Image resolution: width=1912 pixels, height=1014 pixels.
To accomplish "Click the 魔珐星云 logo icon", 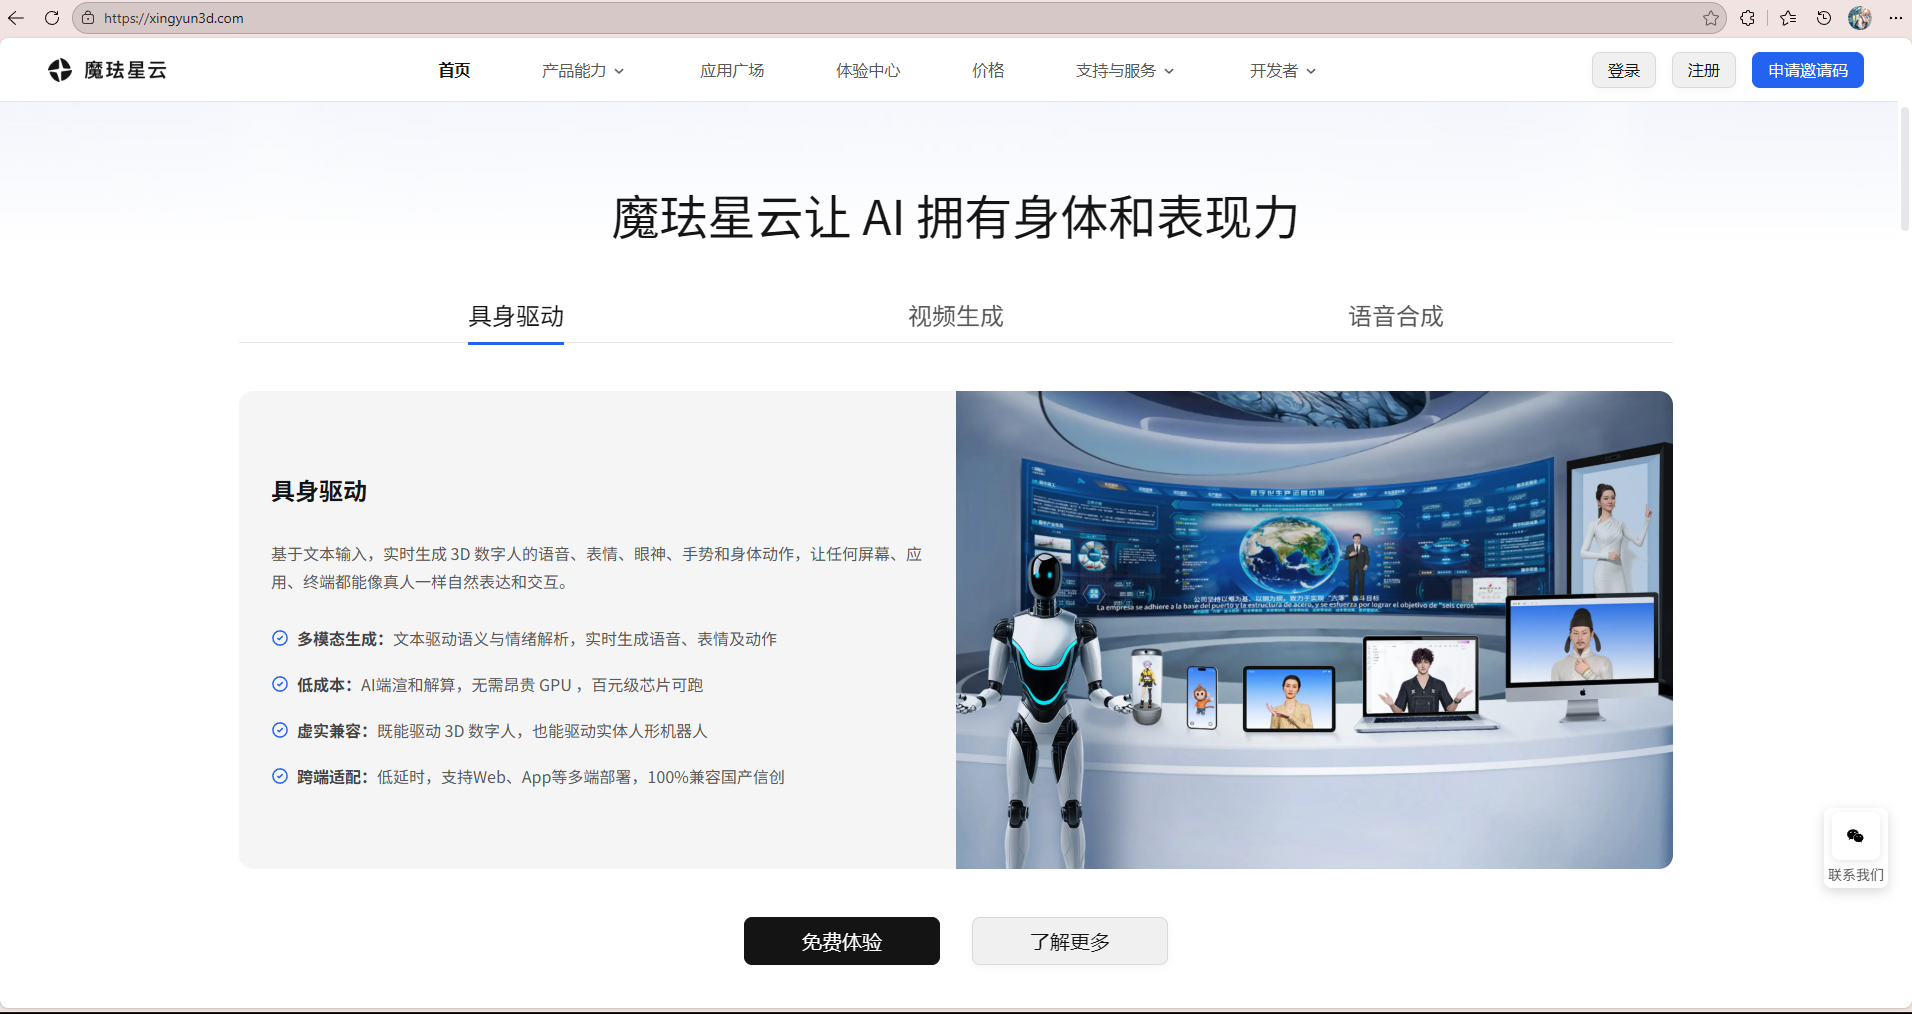I will click(x=60, y=70).
